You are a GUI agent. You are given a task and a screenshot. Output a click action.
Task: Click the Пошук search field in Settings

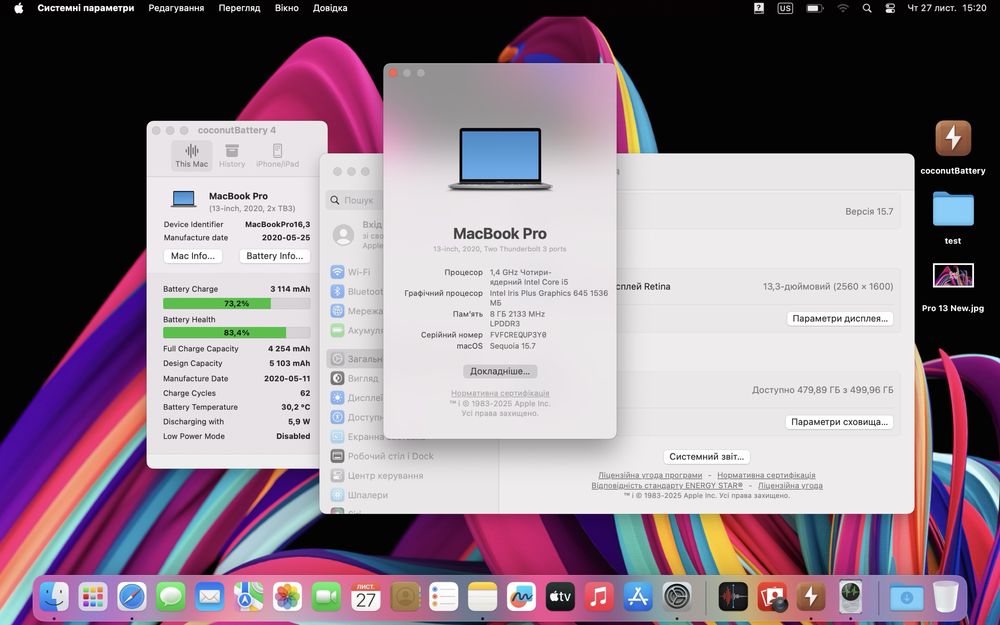[355, 200]
